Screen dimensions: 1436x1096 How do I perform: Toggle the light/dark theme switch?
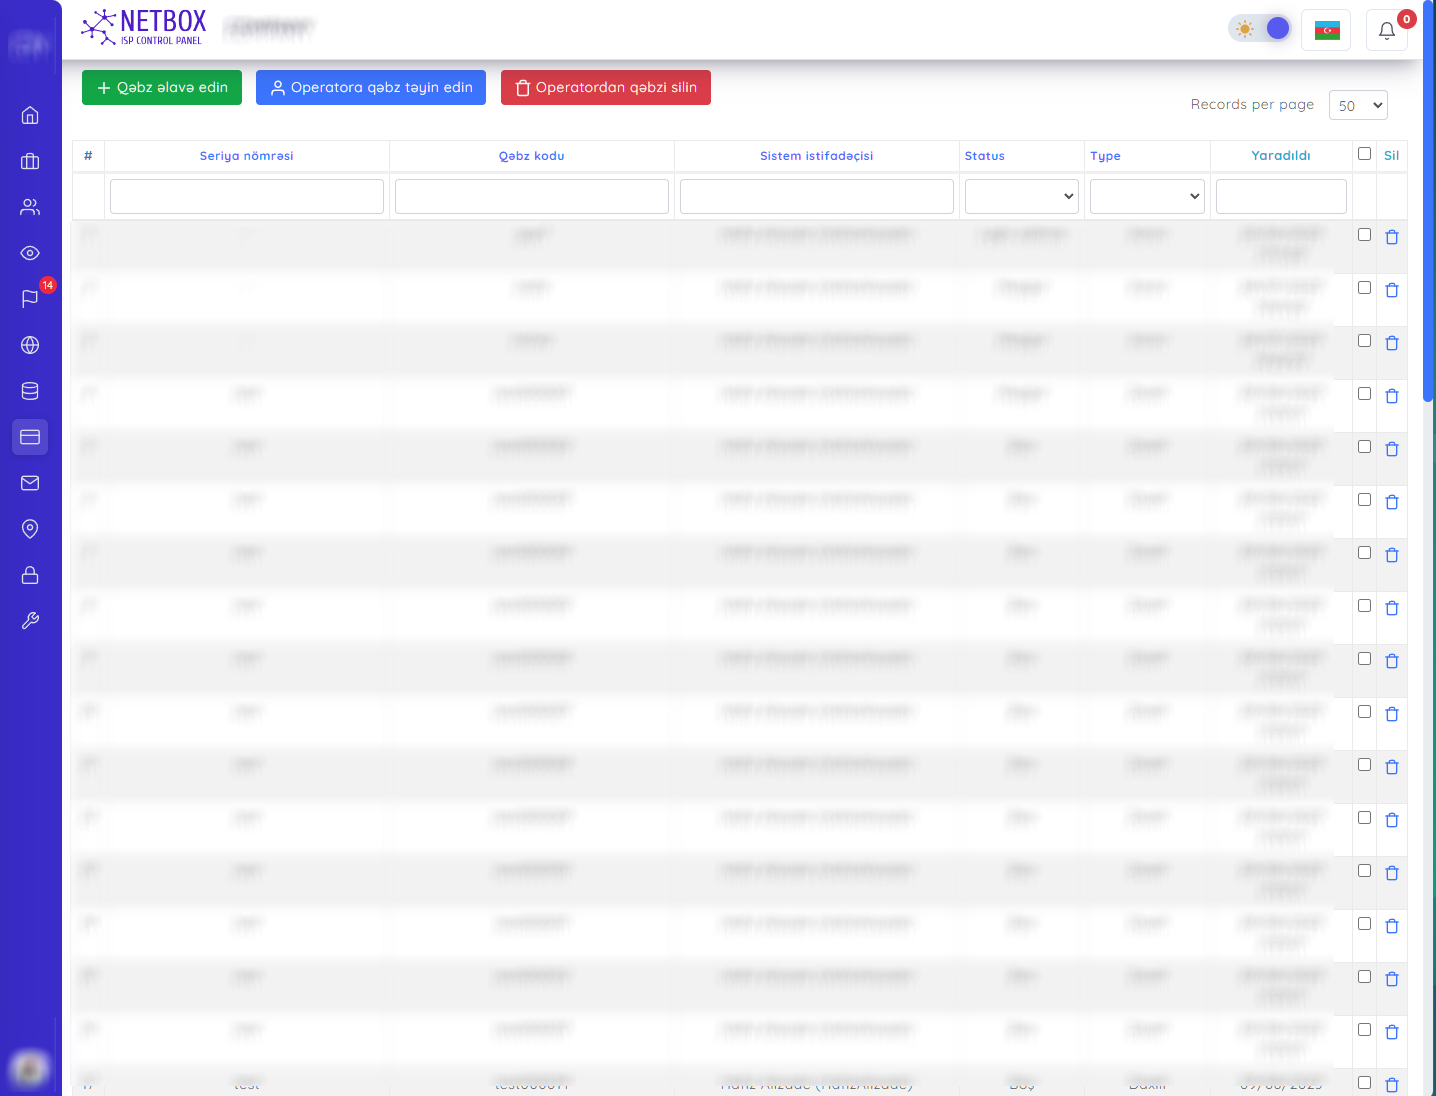[1260, 28]
